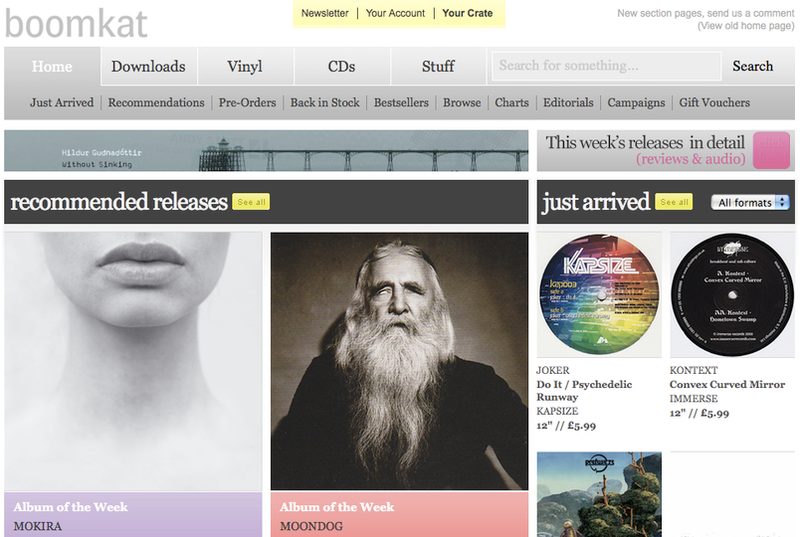
Task: Click the landscape artwork cover below Joker
Action: point(599,494)
